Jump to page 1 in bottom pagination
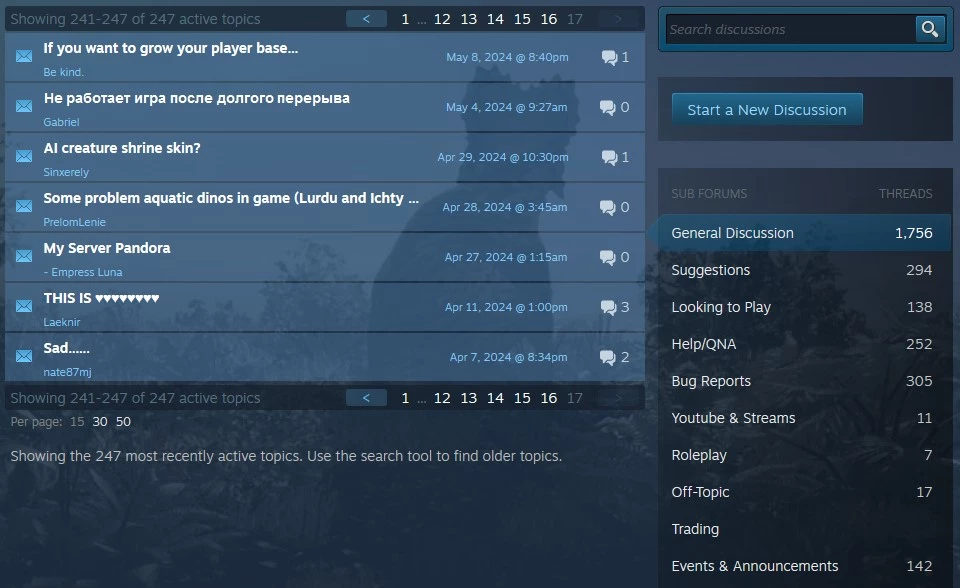This screenshot has height=588, width=960. (405, 398)
